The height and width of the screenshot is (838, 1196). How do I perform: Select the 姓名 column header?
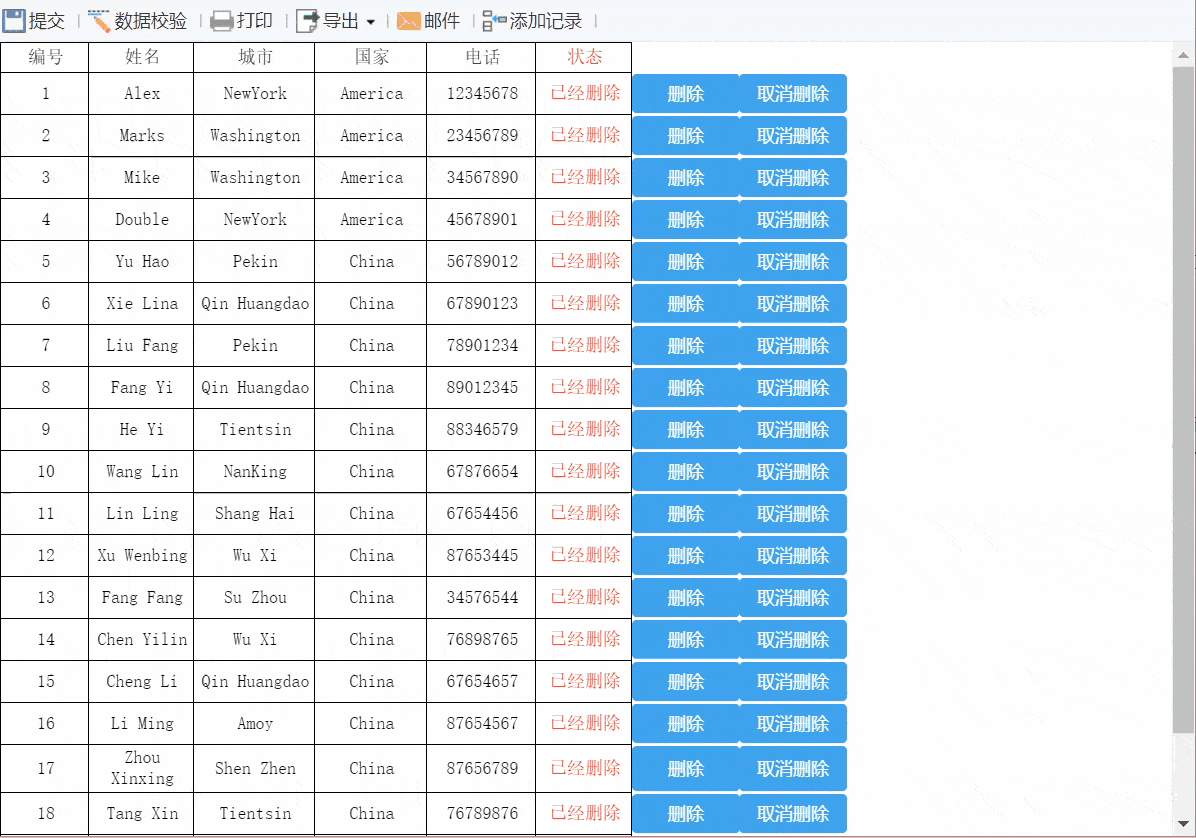point(141,57)
